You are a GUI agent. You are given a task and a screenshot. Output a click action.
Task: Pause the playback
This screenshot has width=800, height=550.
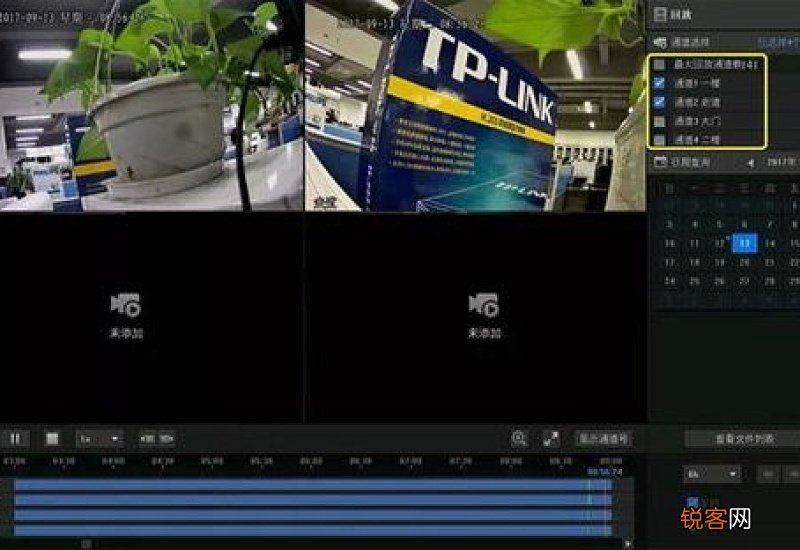(15, 439)
